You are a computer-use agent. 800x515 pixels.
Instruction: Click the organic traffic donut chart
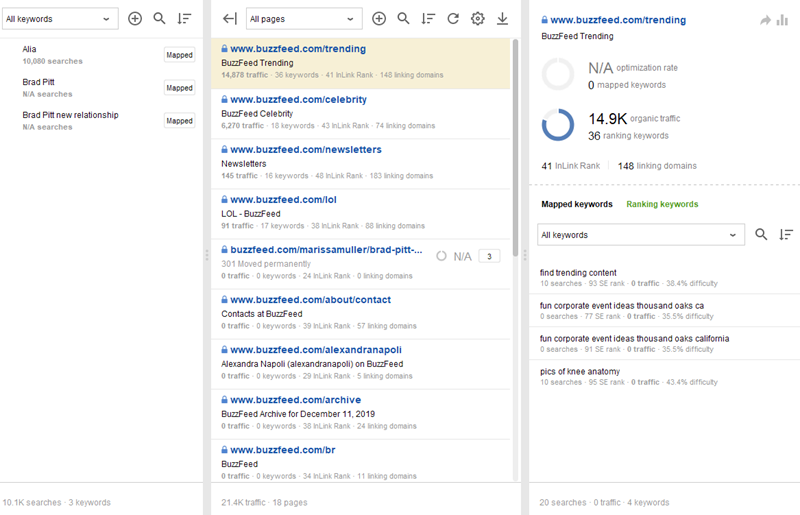[x=557, y=124]
